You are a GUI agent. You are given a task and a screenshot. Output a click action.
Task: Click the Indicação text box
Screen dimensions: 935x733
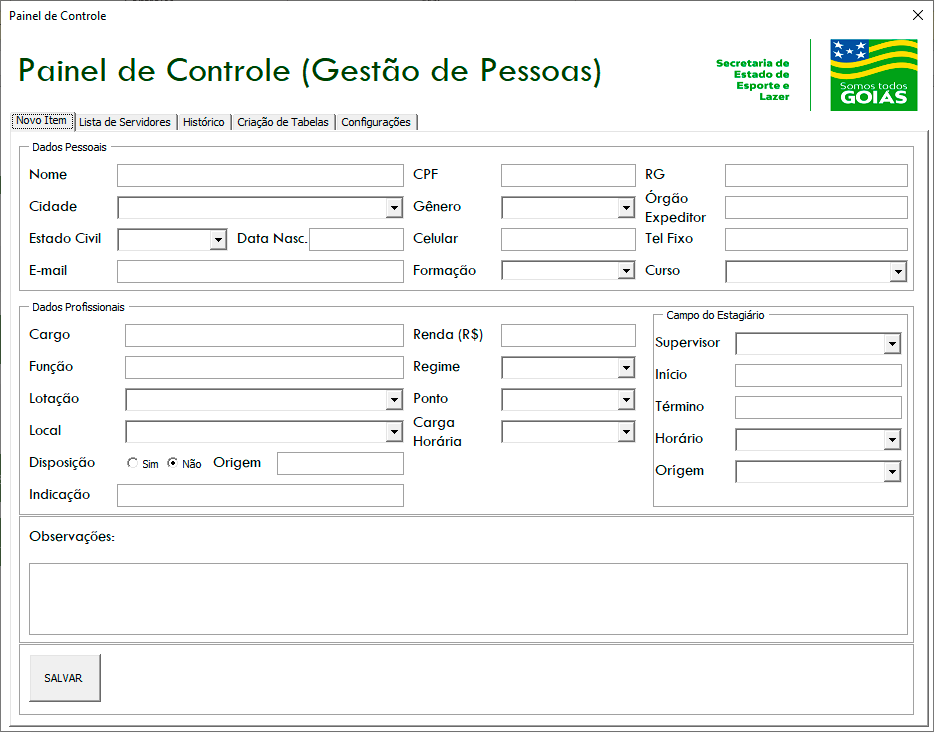260,496
